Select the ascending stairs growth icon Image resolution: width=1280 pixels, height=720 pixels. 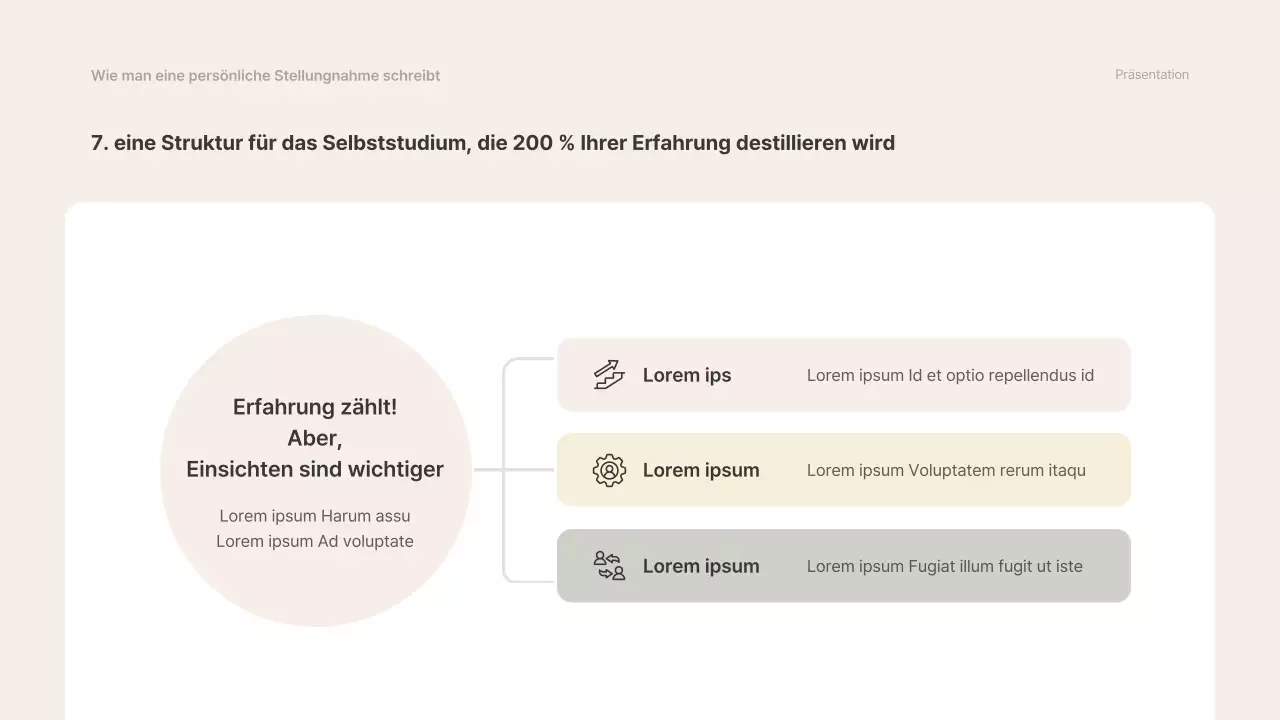tap(608, 376)
